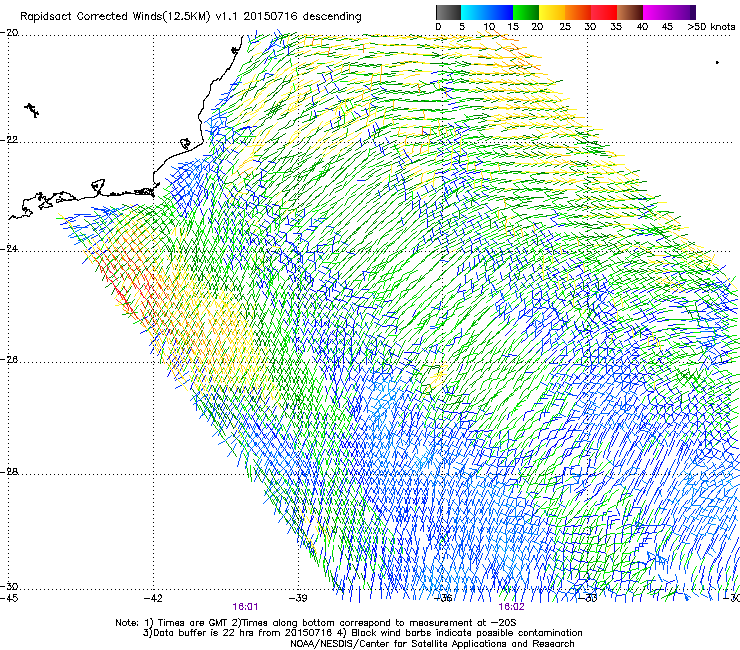Click the NOAA/NESDIS credit line
This screenshot has width=740, height=650.
pyautogui.click(x=432, y=644)
